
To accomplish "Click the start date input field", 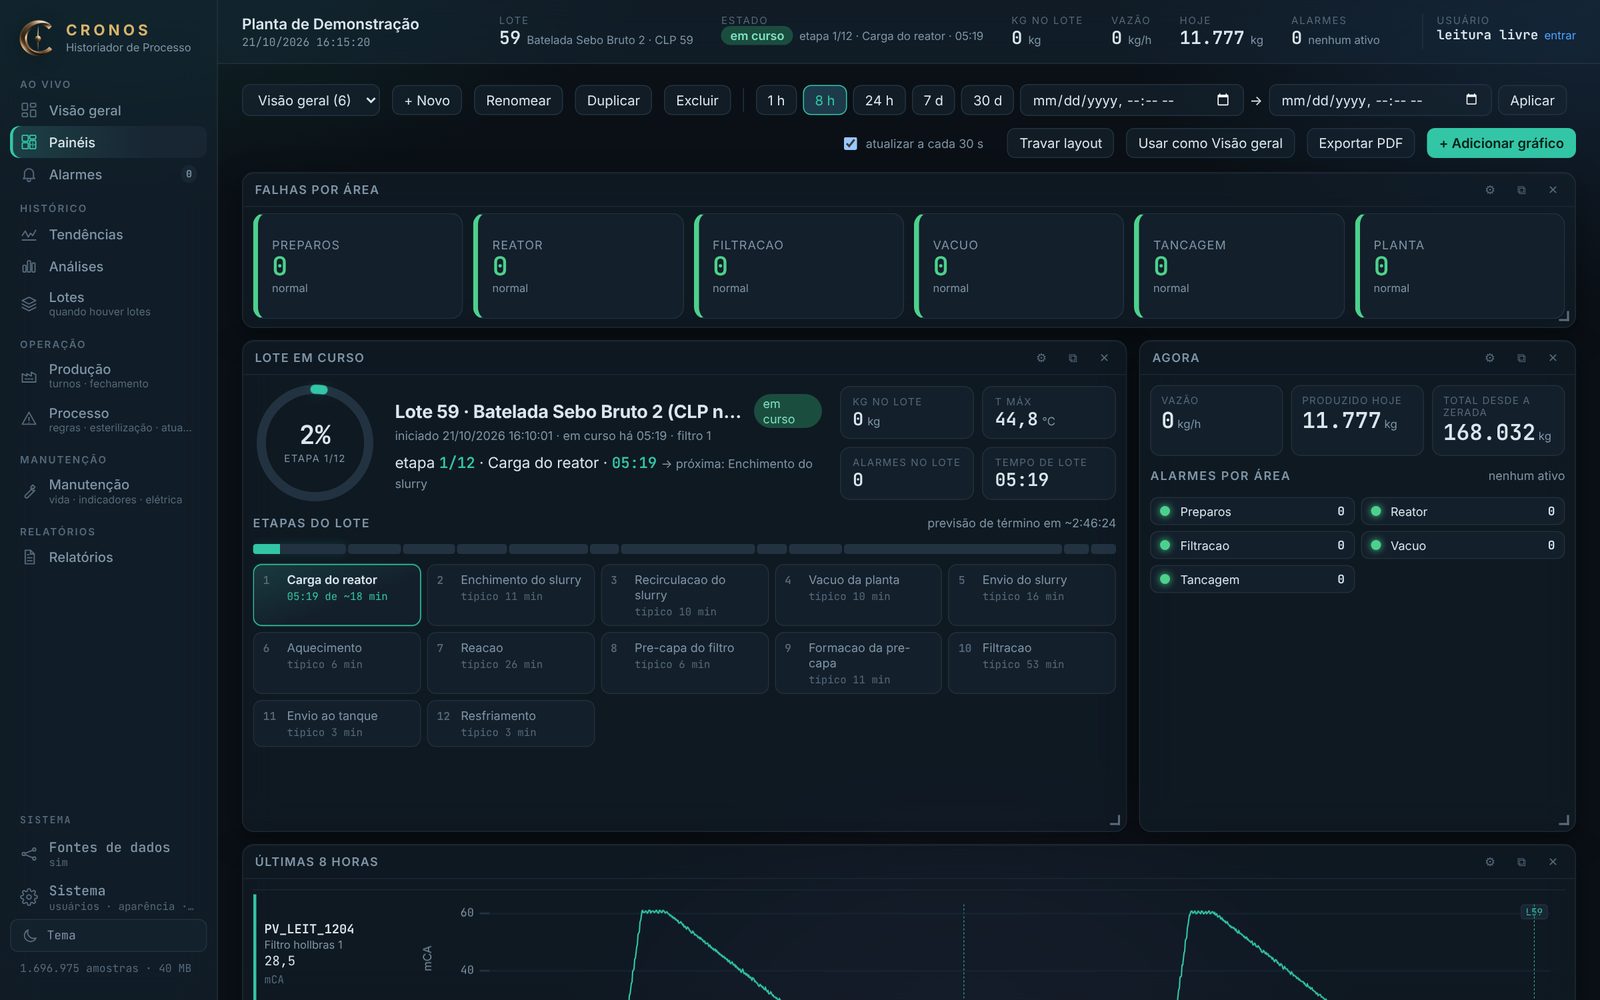I will pos(1132,100).
